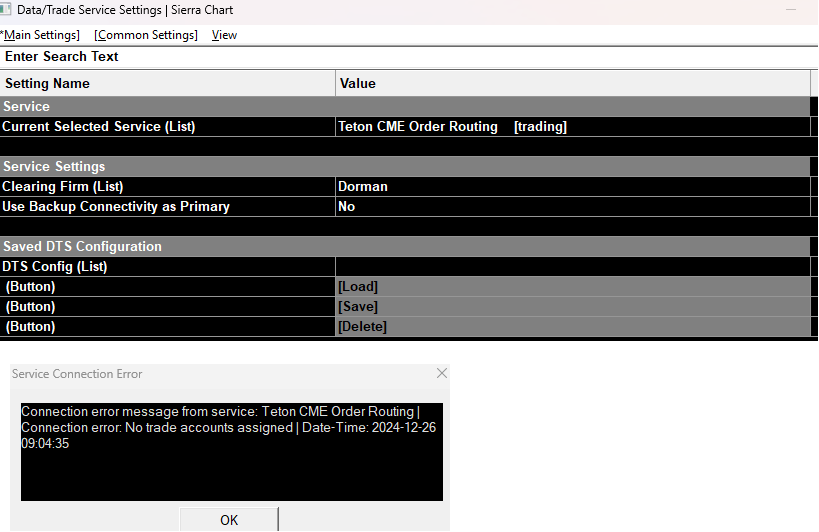Viewport: 819px width, 532px height.
Task: Click the connection error message text box
Action: [x=232, y=452]
